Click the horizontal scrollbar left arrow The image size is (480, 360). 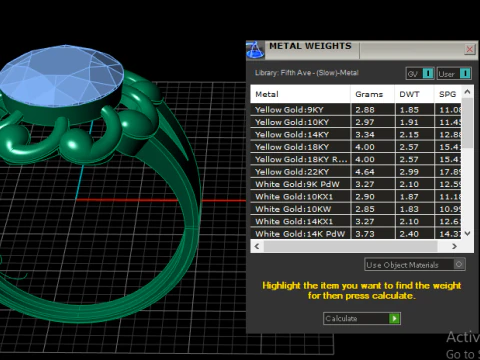click(x=257, y=246)
